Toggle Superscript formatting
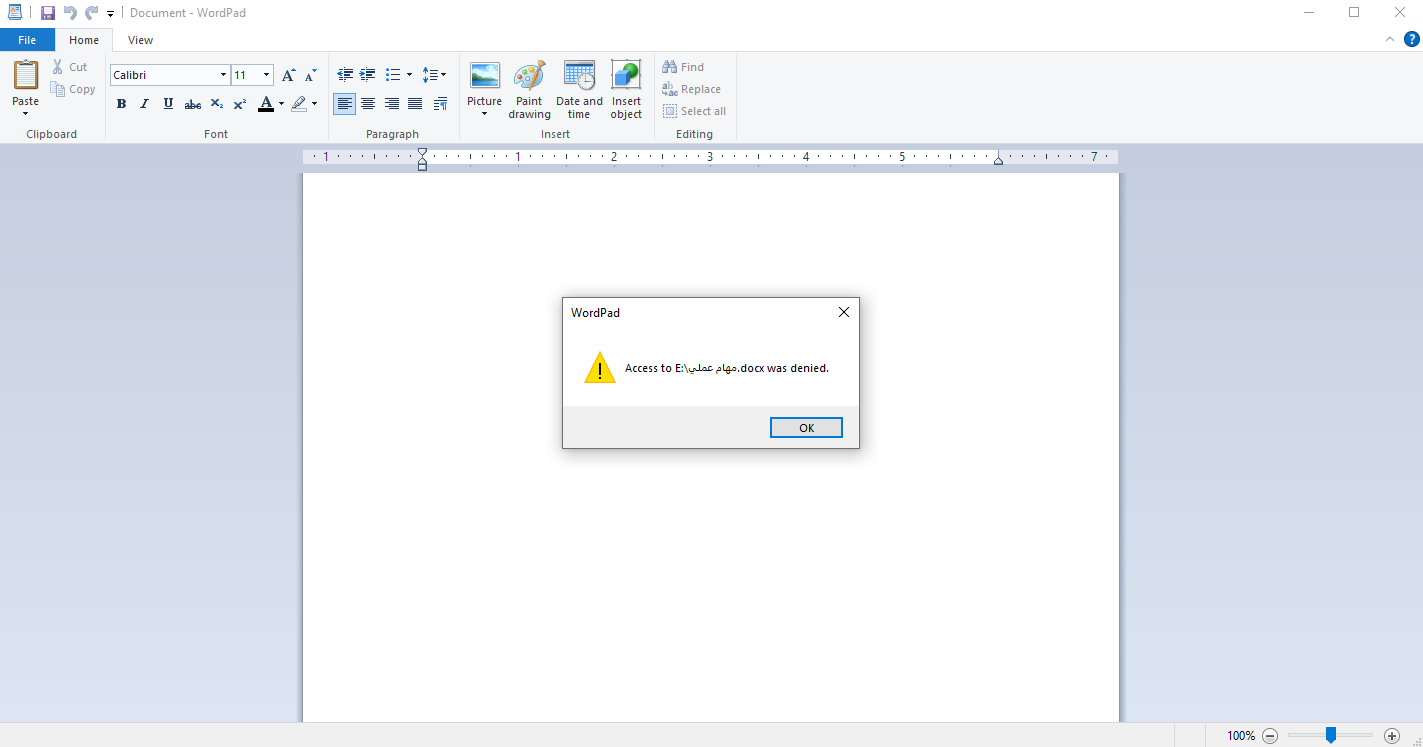 (240, 104)
